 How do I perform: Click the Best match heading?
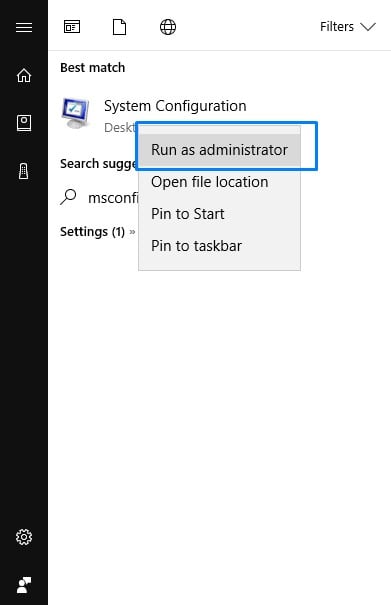93,68
